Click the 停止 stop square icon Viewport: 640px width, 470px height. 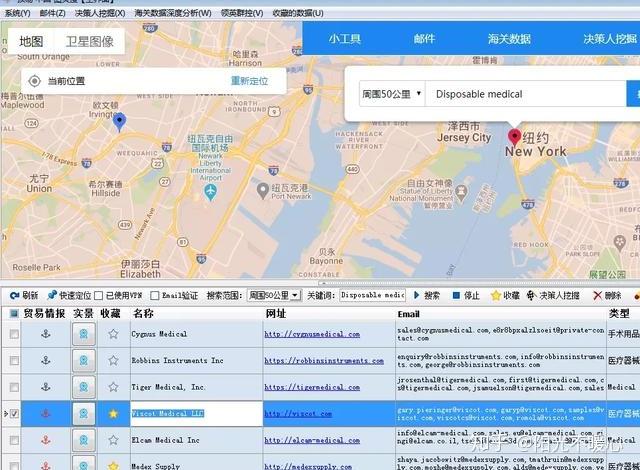click(x=456, y=295)
